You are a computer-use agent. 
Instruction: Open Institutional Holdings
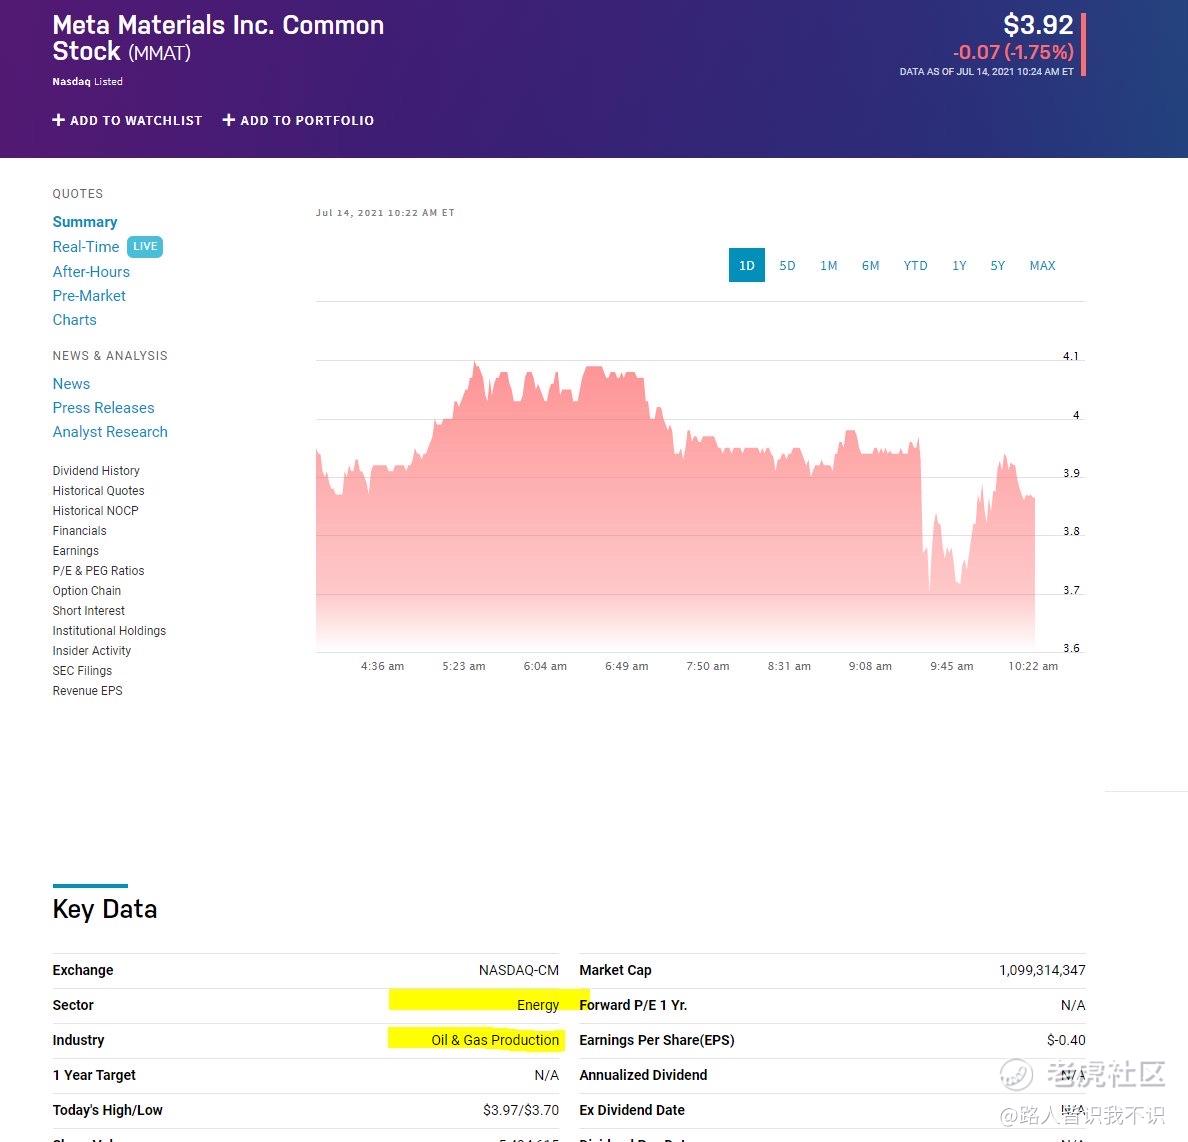pyautogui.click(x=109, y=630)
